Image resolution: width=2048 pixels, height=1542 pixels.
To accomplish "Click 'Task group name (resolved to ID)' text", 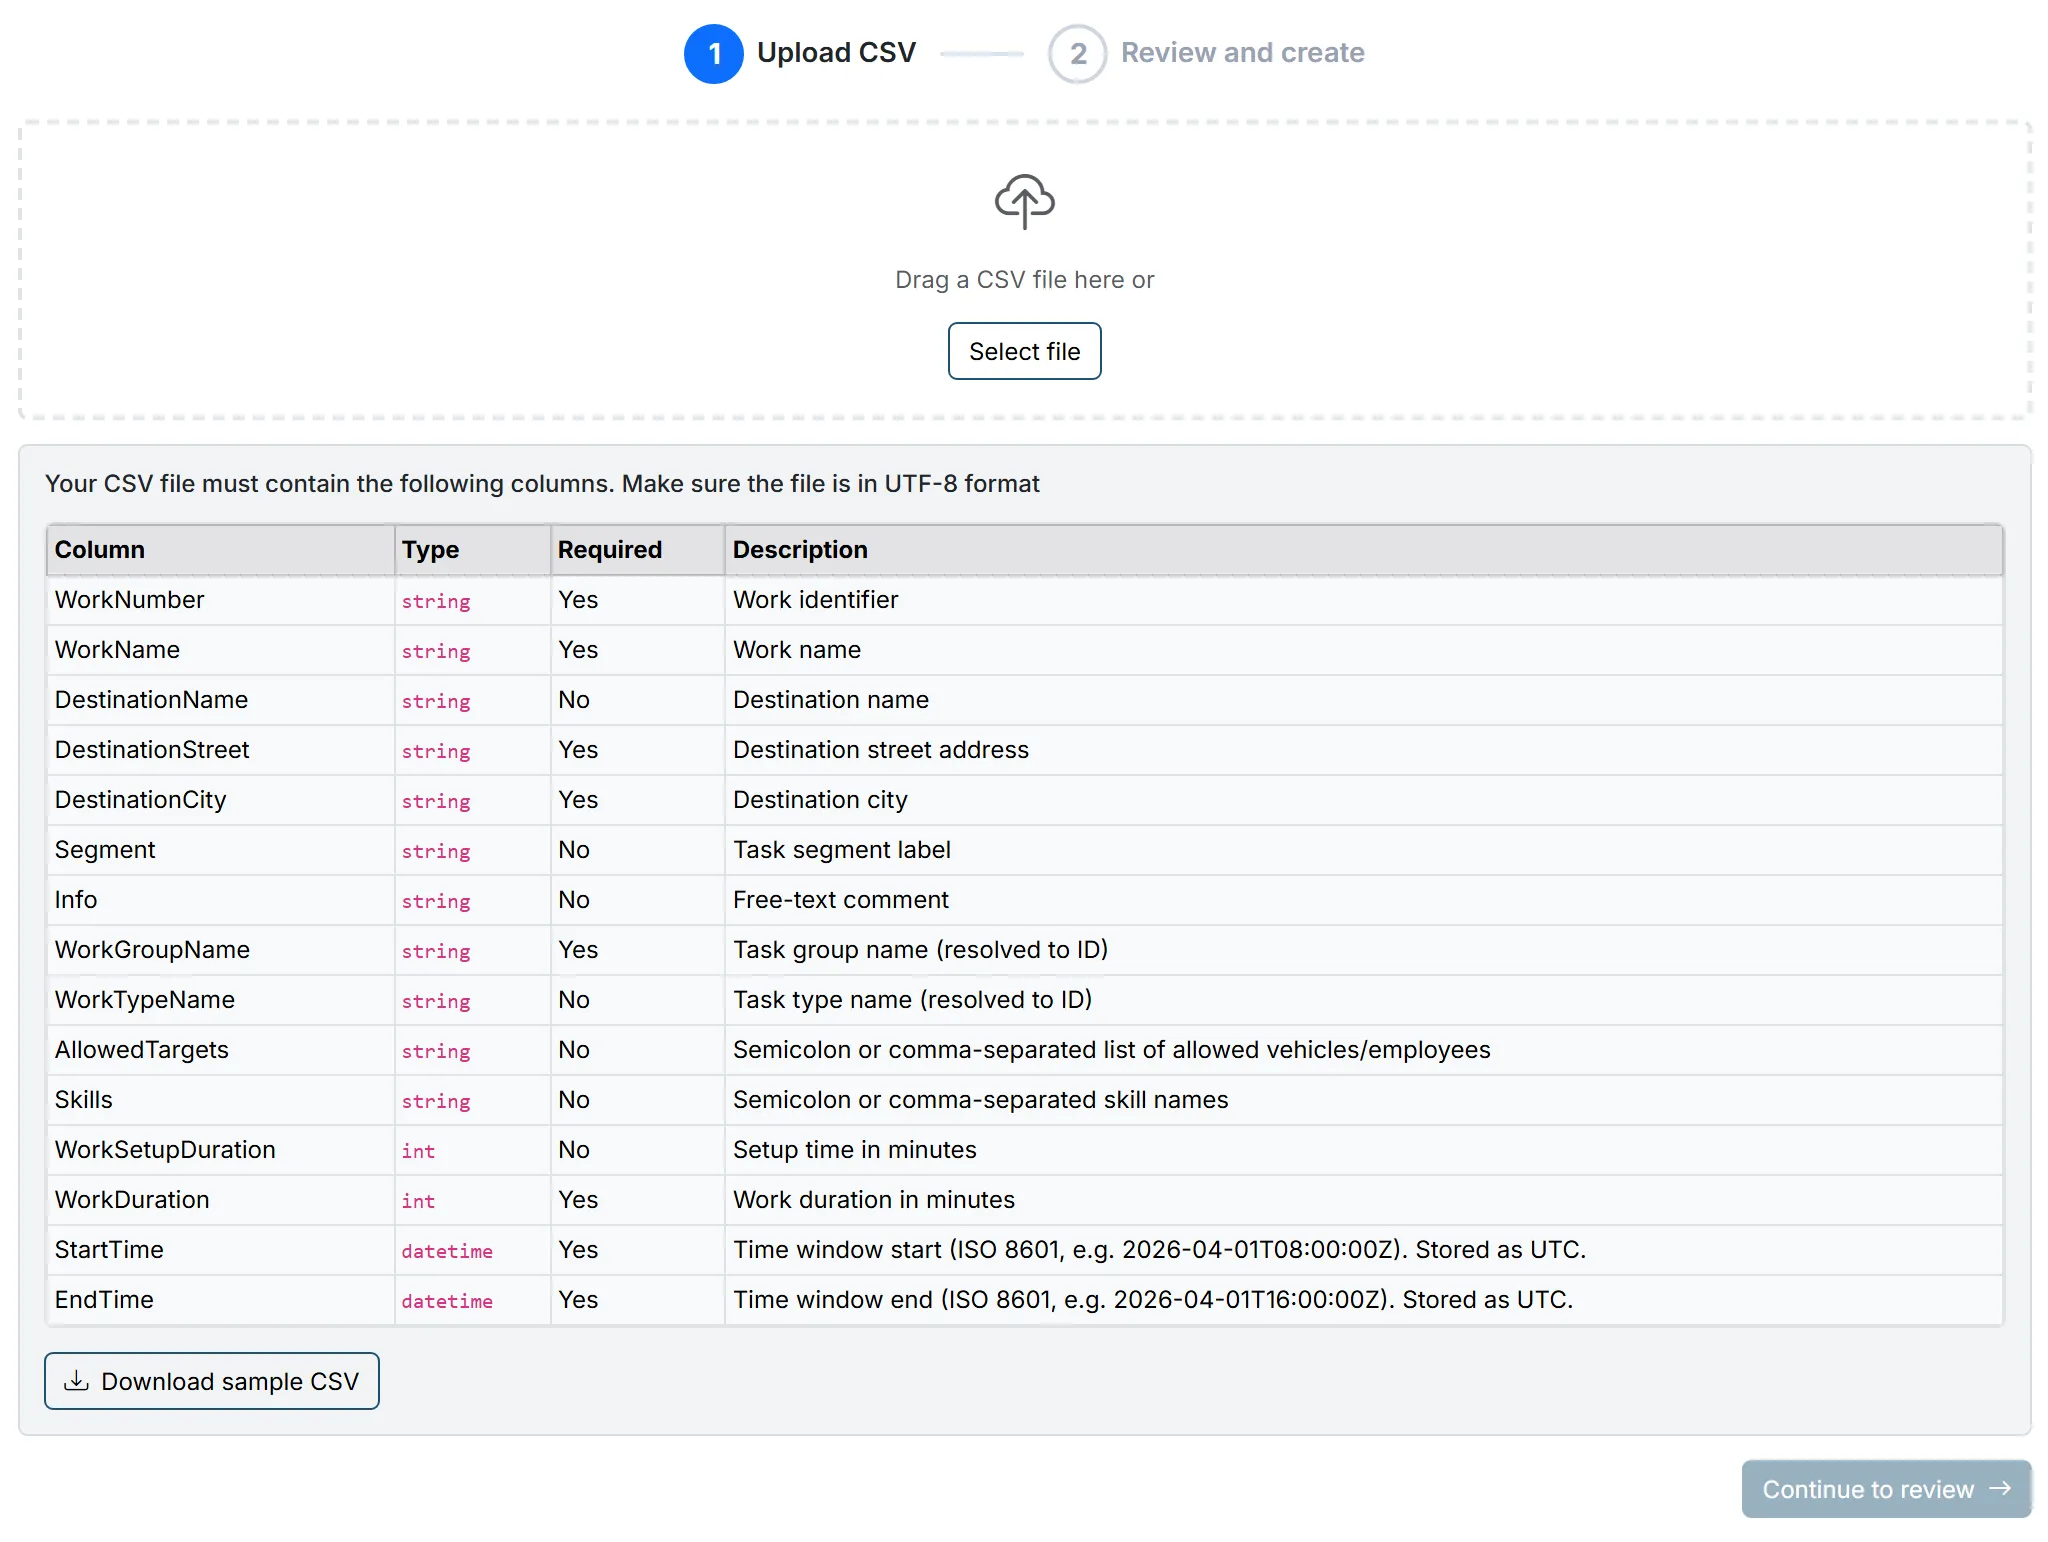I will (x=920, y=950).
